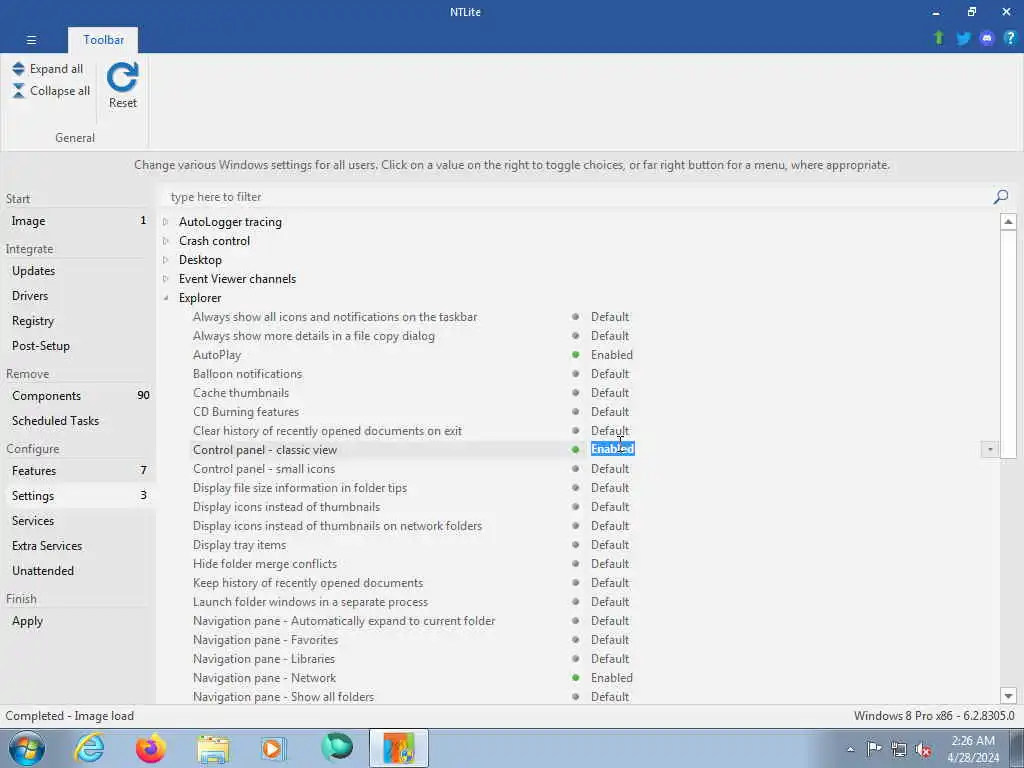Viewport: 1024px width, 768px height.
Task: Toggle the AutoPlay Enabled value
Action: coord(611,355)
